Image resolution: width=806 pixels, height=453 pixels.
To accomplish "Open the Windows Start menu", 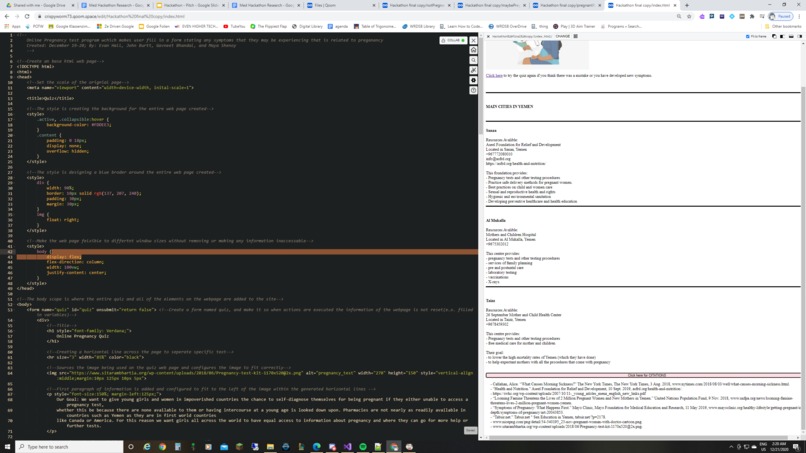I will (7, 447).
